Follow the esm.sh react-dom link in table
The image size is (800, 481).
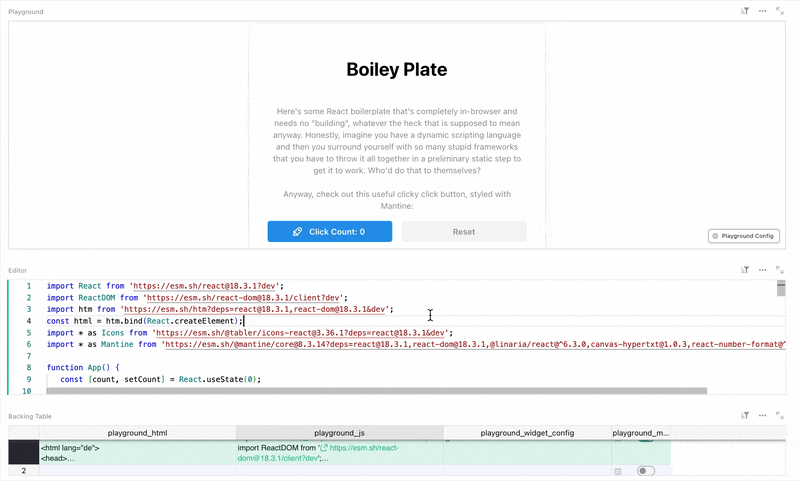[x=363, y=448]
